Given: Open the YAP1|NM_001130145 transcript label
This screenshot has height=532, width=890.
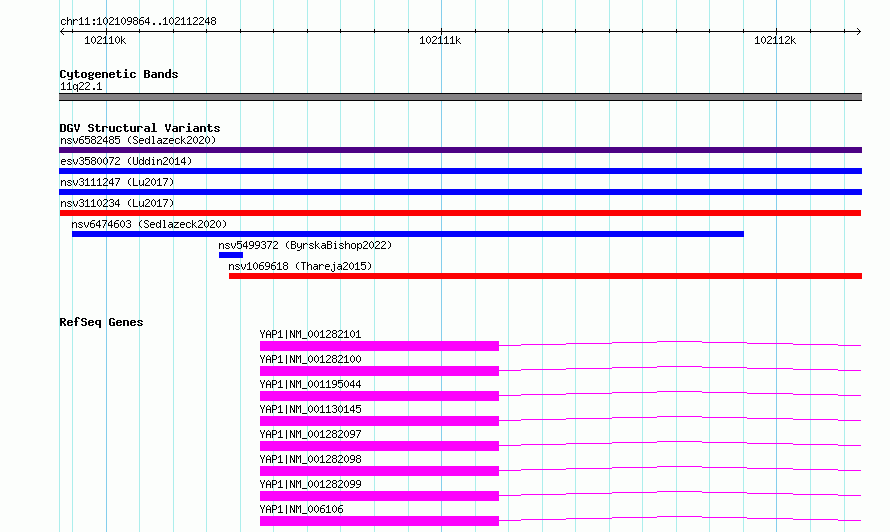Looking at the screenshot, I should 310,409.
